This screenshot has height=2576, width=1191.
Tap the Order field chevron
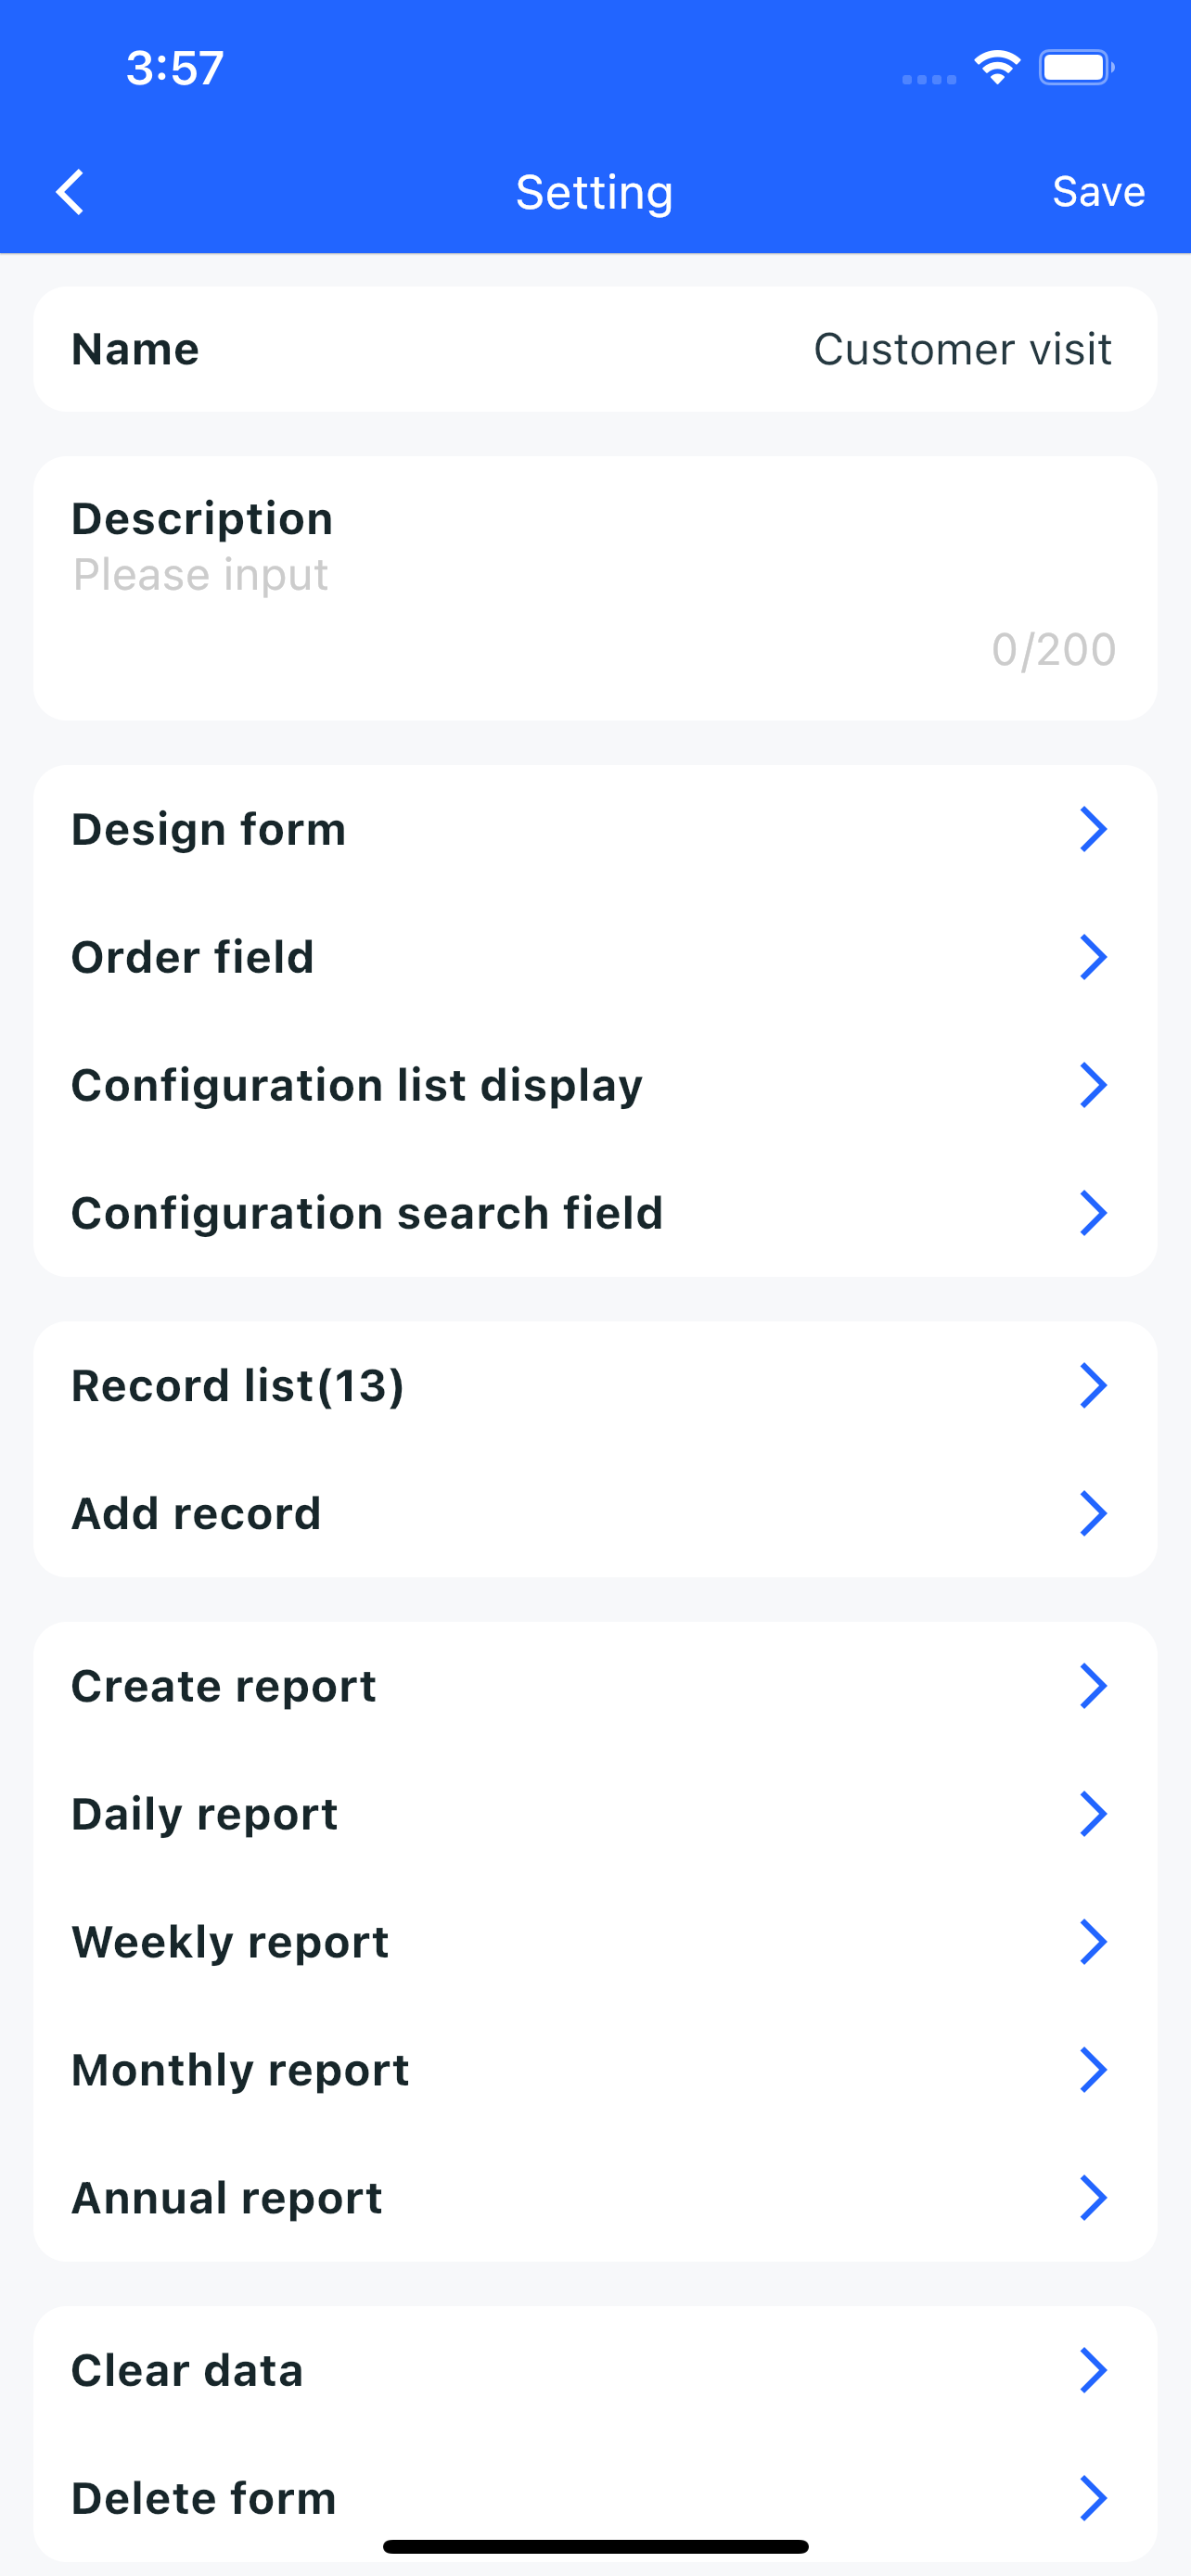point(1093,957)
